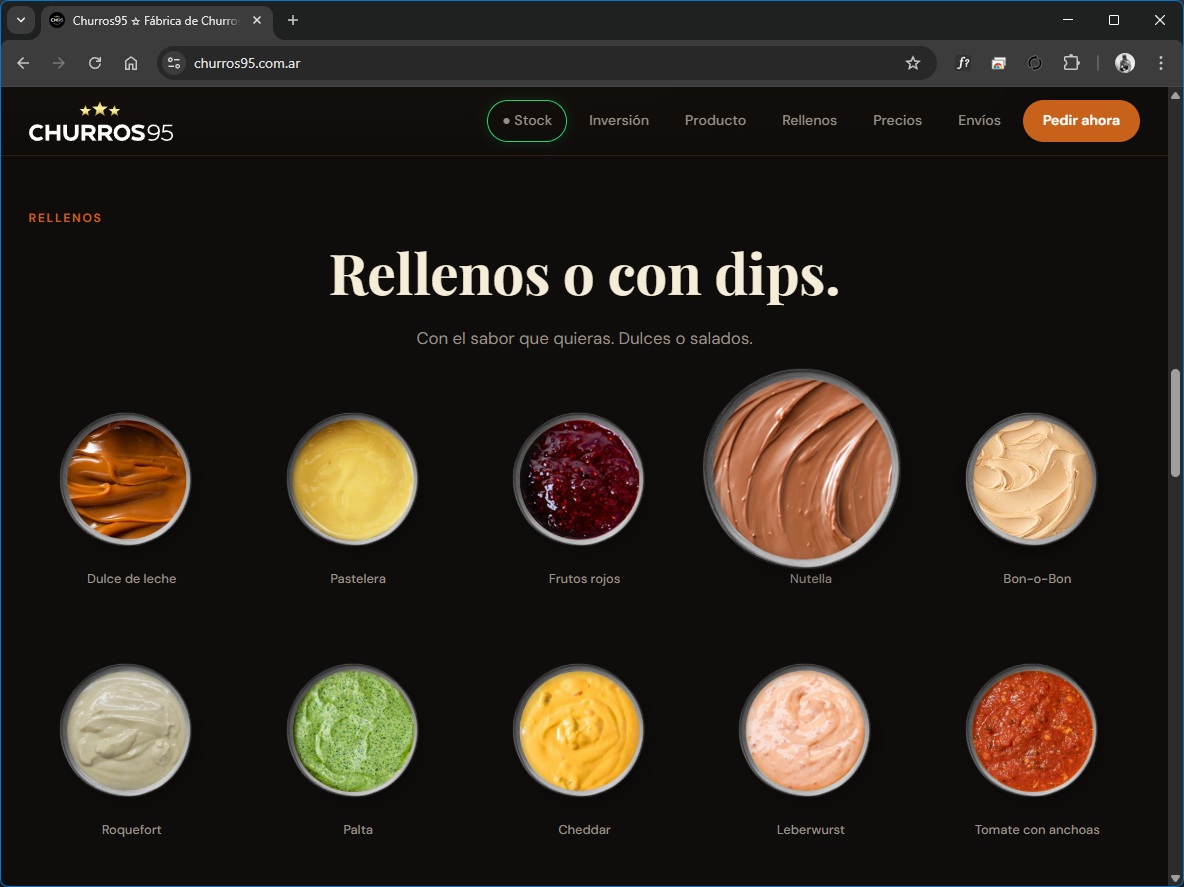Minimize the Chrome window
The height and width of the screenshot is (887, 1184).
tap(1068, 20)
